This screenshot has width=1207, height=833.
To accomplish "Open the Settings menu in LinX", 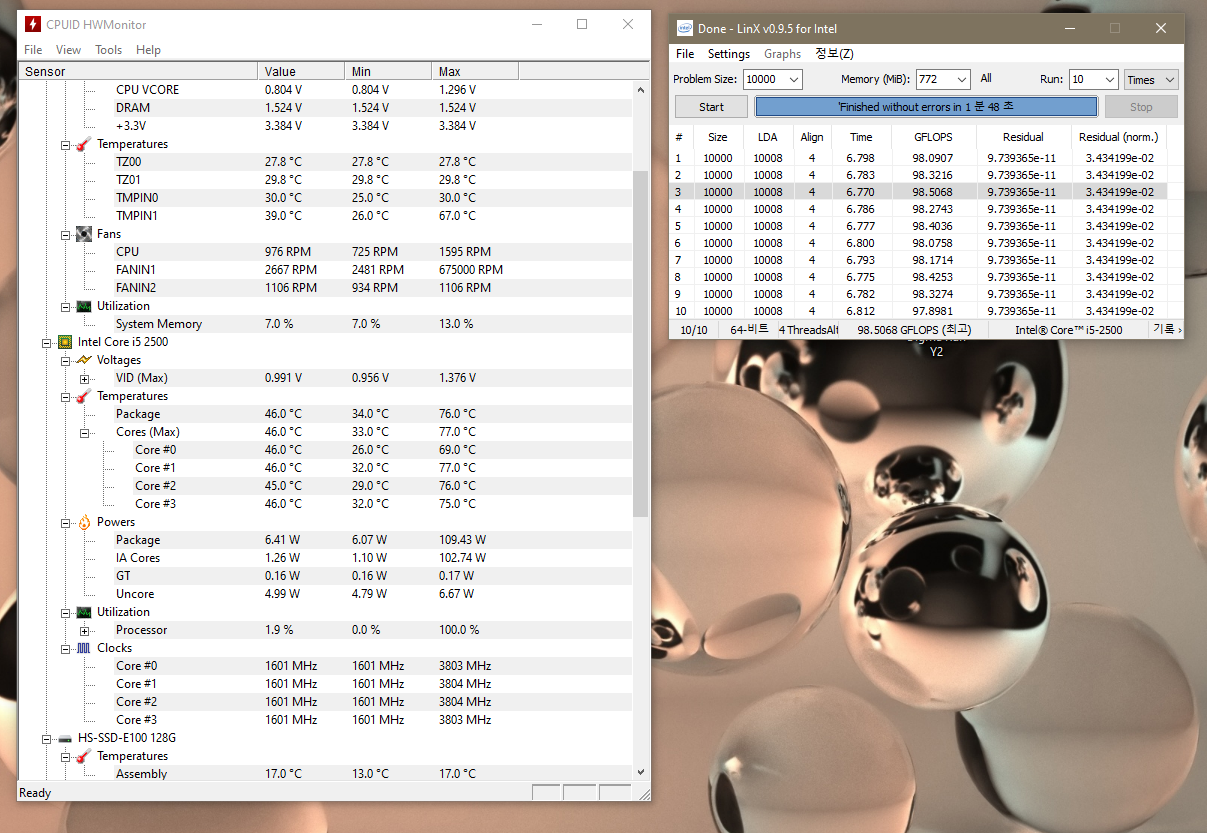I will coord(728,54).
